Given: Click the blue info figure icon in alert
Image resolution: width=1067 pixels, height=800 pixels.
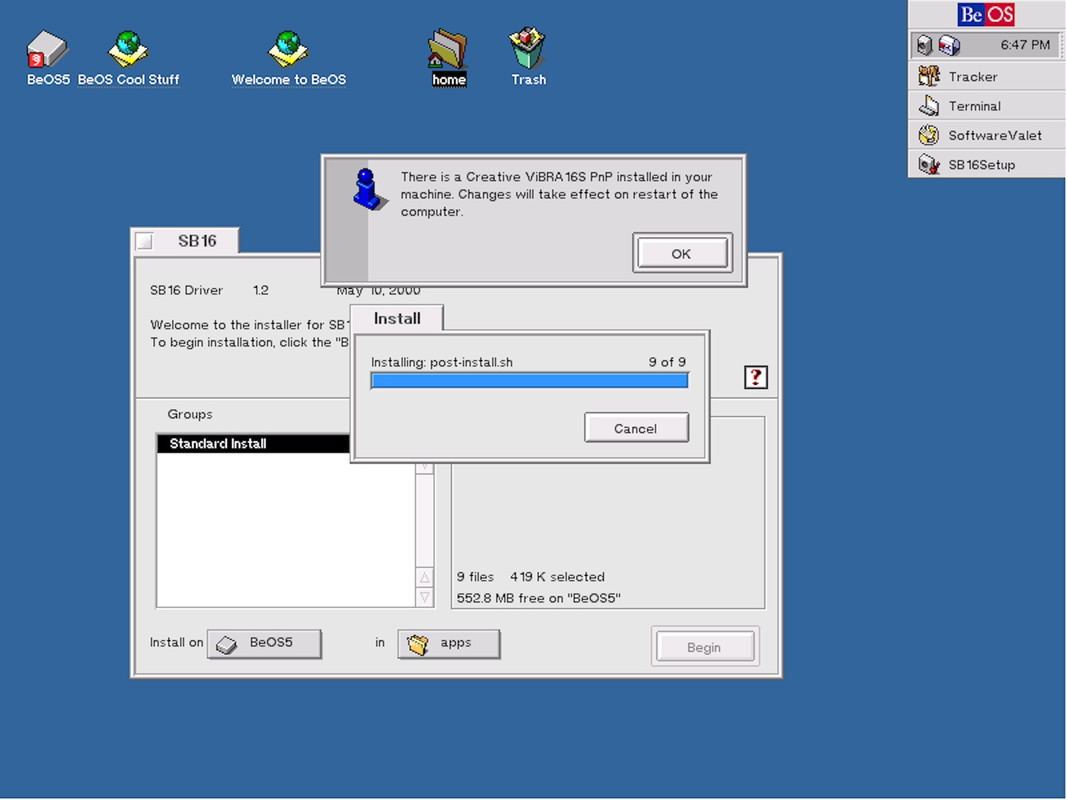Looking at the screenshot, I should coord(368,189).
